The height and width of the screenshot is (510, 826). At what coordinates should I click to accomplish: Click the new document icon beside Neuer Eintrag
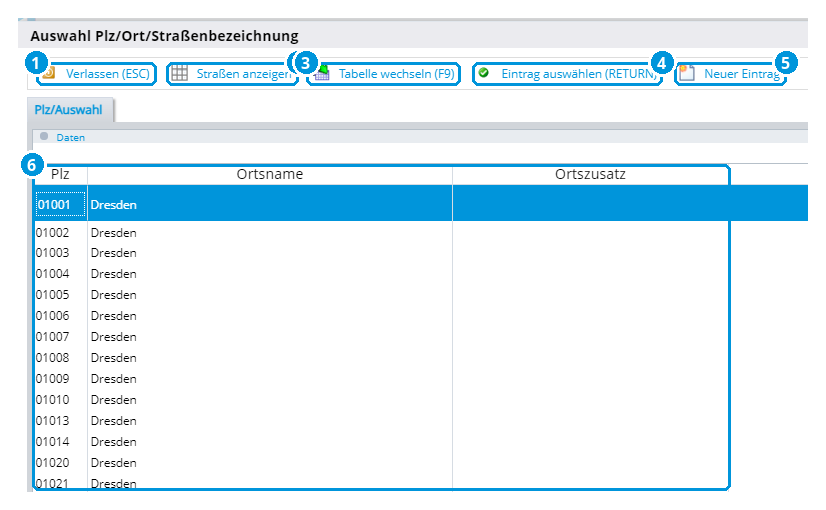(x=686, y=73)
